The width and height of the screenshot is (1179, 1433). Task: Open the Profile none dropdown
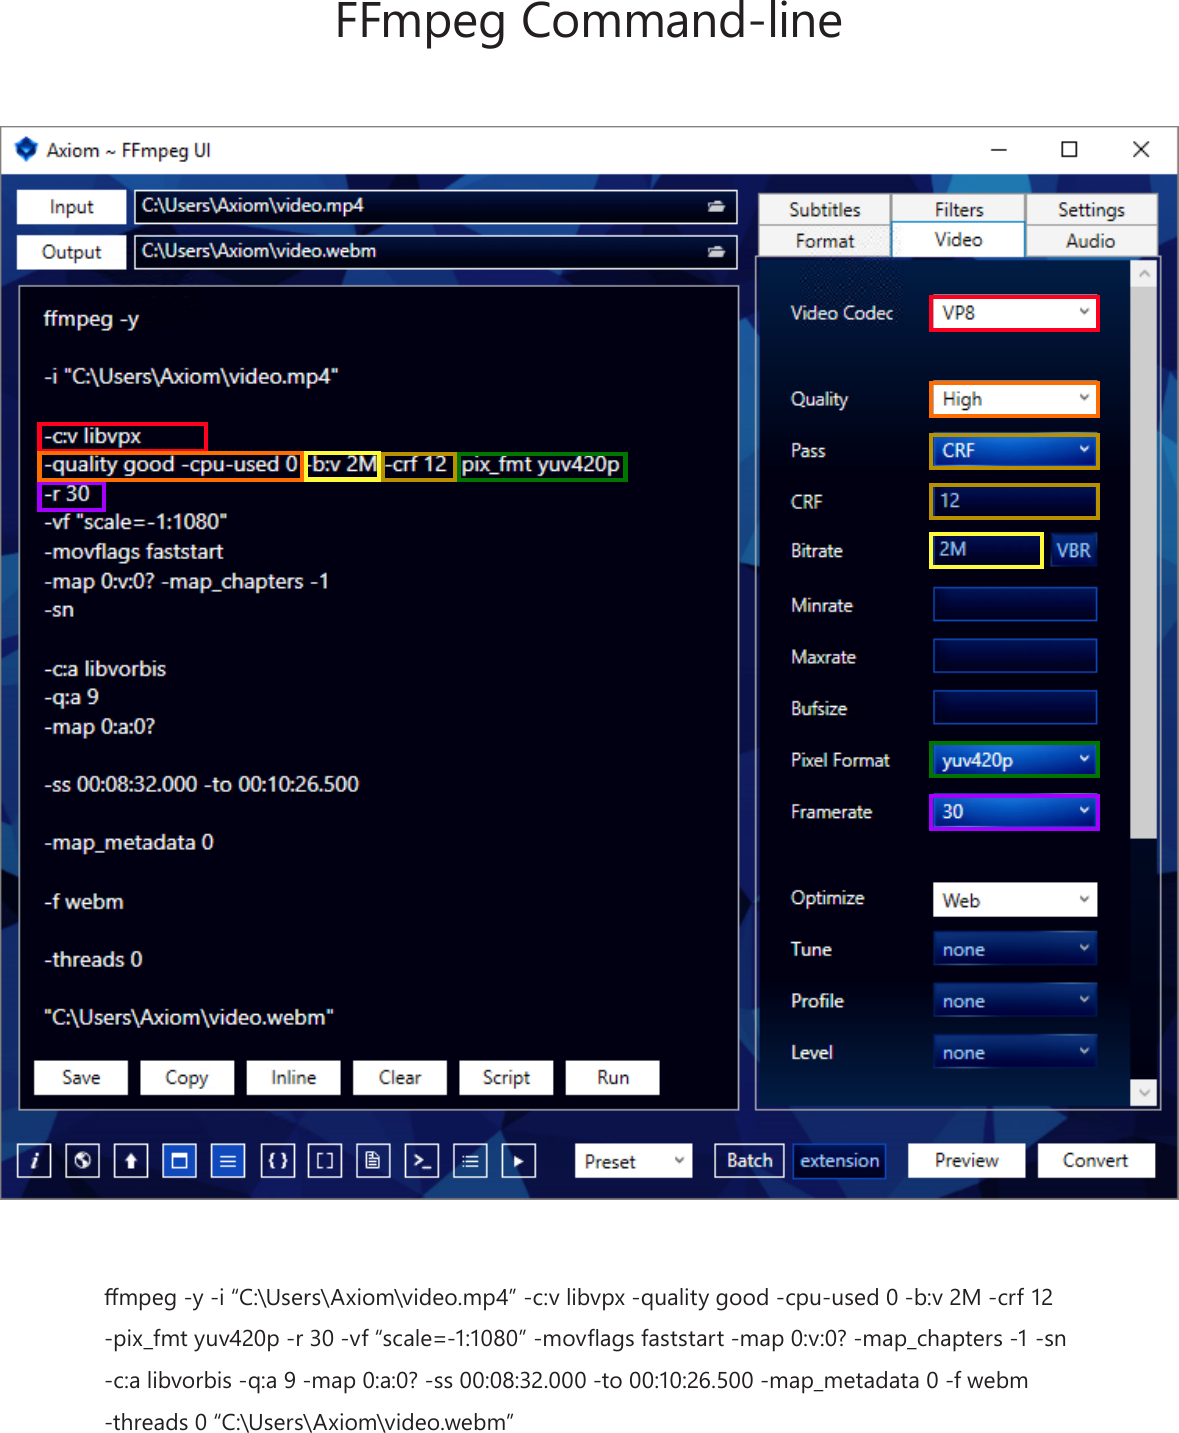pos(1014,1000)
